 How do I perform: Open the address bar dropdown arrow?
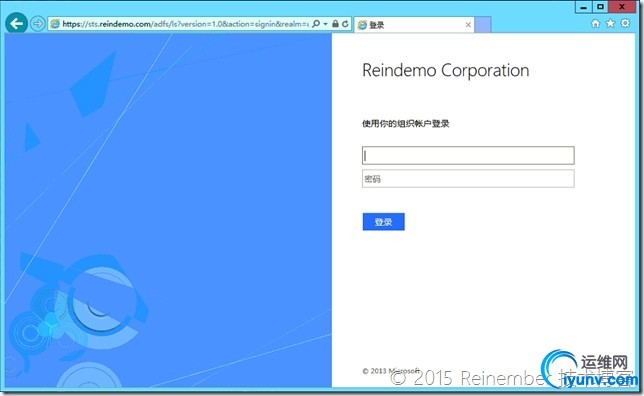[325, 24]
